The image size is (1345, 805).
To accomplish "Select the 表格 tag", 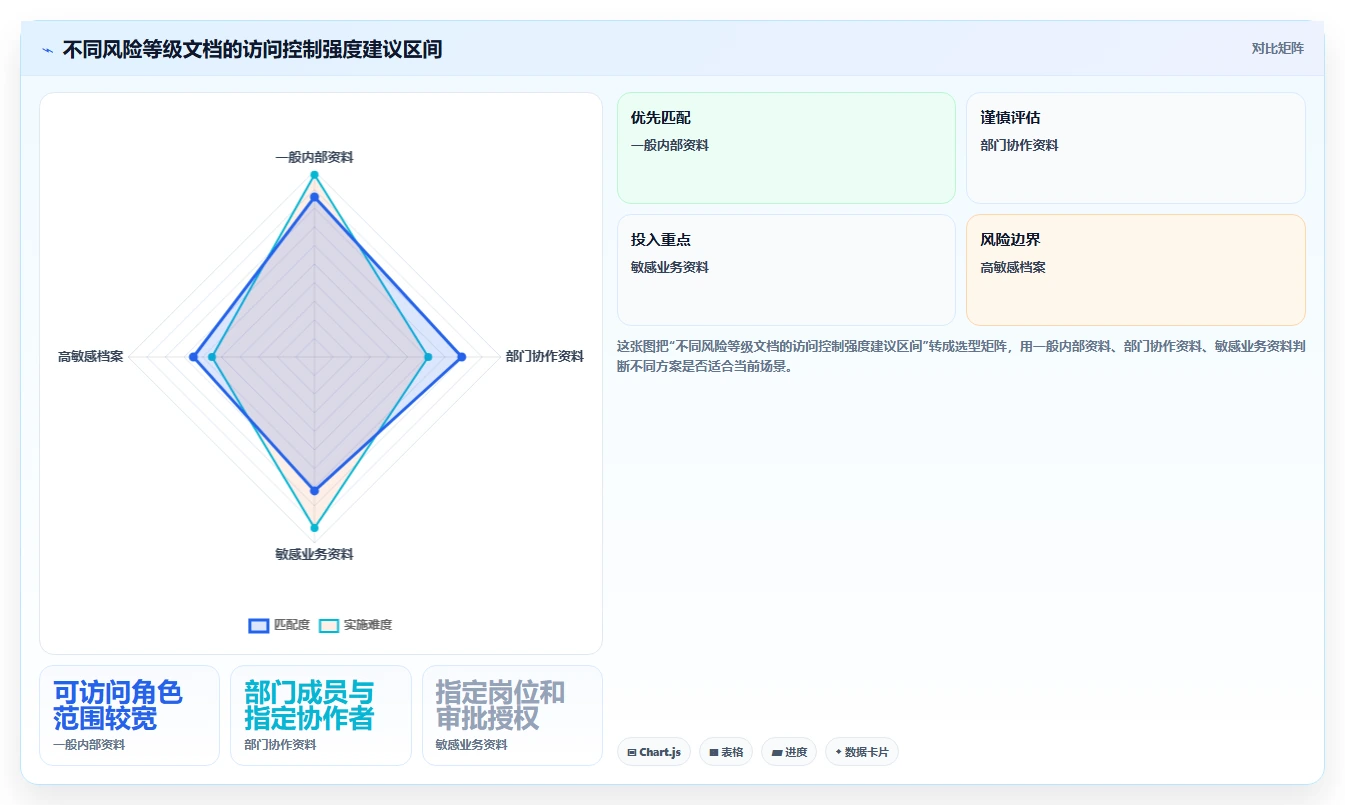I will click(x=726, y=752).
